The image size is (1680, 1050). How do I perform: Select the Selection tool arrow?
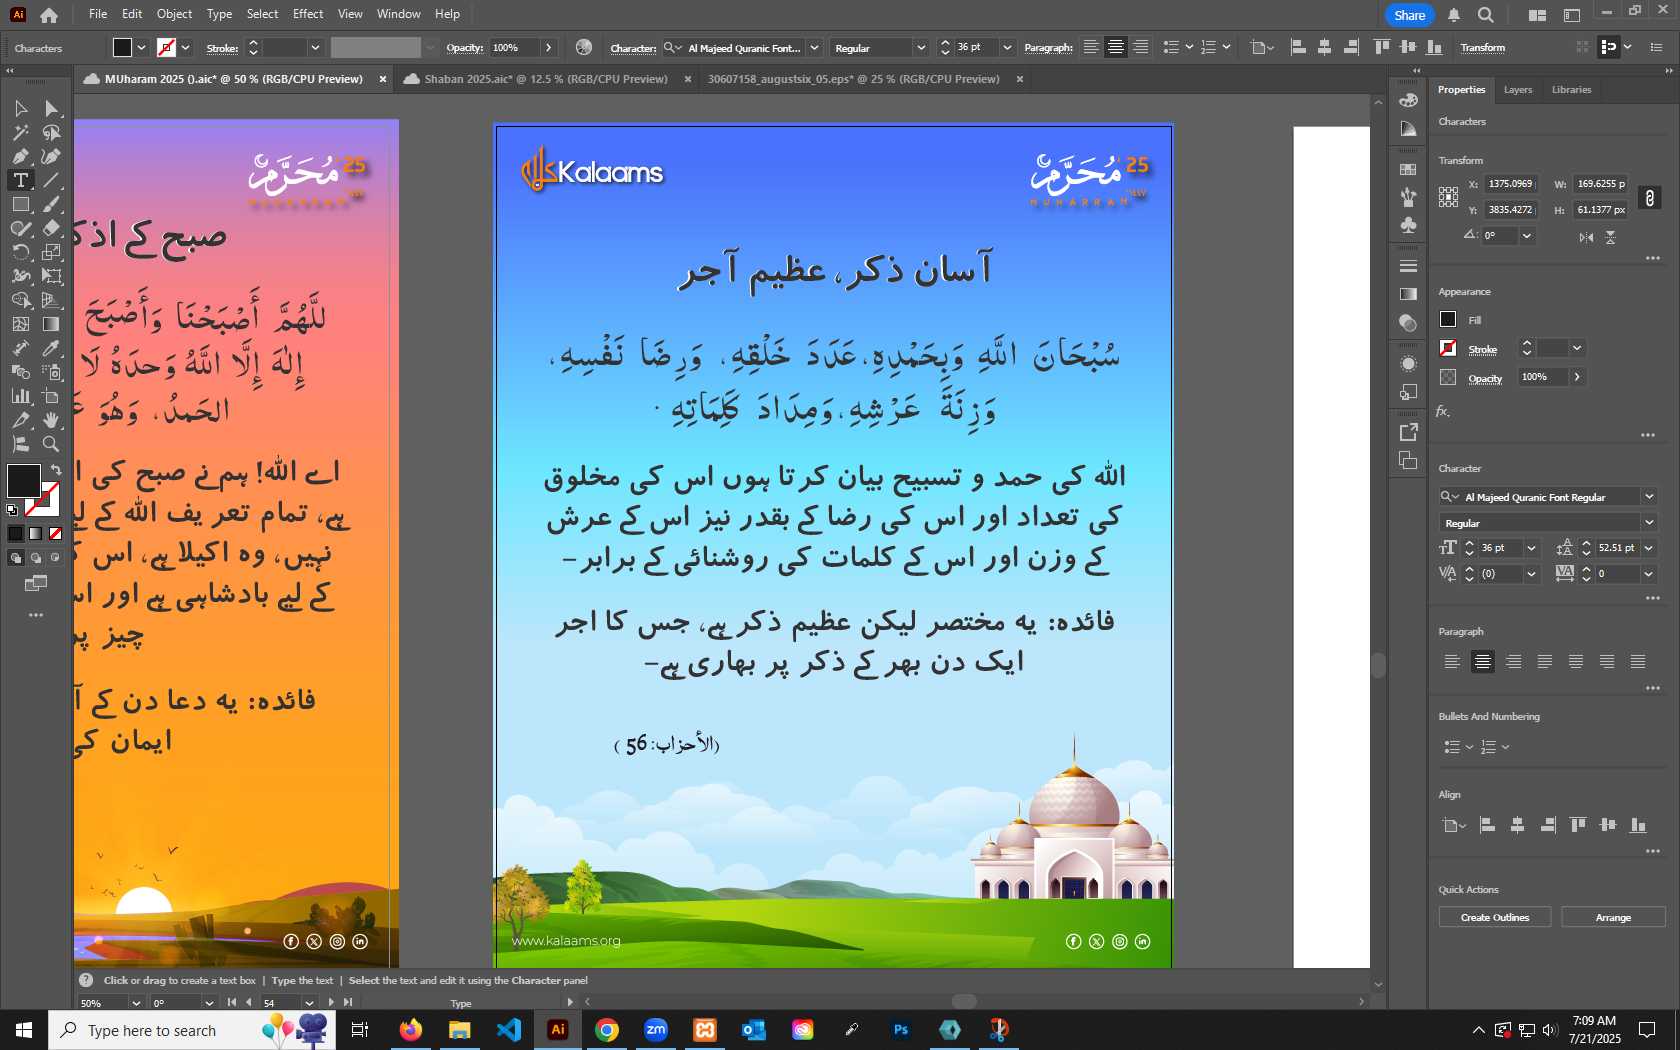(x=20, y=108)
